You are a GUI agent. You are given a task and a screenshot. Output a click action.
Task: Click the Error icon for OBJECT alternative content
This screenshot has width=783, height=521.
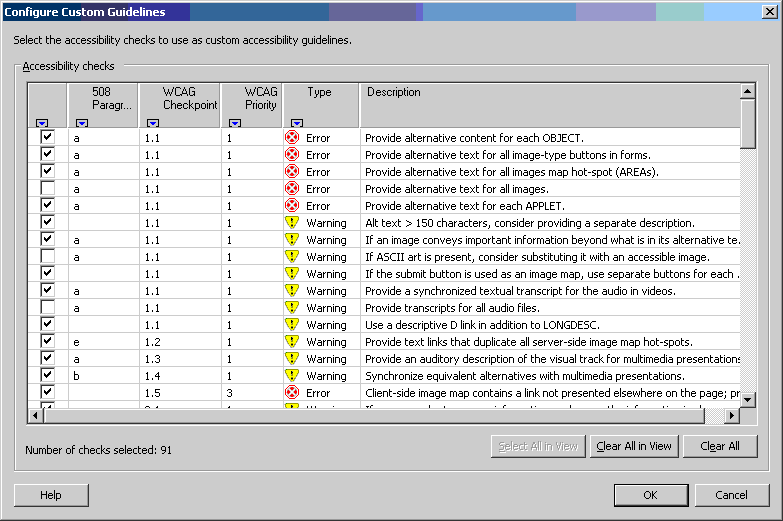point(292,138)
